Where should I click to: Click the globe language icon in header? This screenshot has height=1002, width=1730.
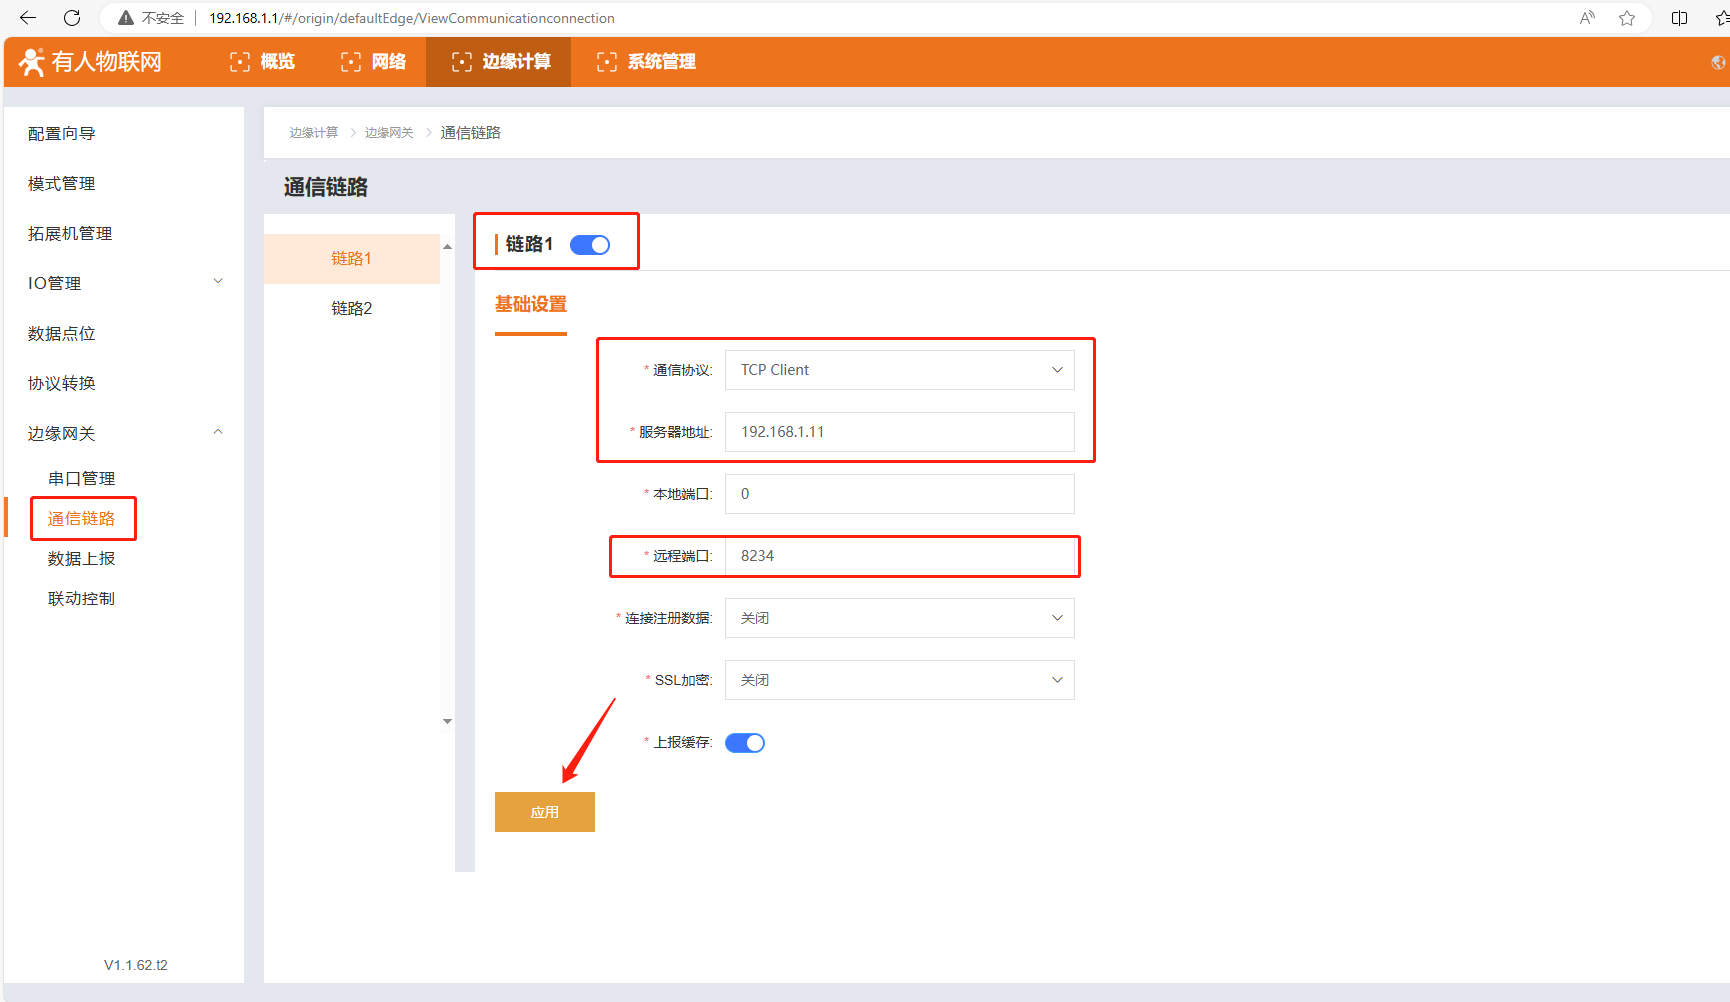click(1718, 62)
